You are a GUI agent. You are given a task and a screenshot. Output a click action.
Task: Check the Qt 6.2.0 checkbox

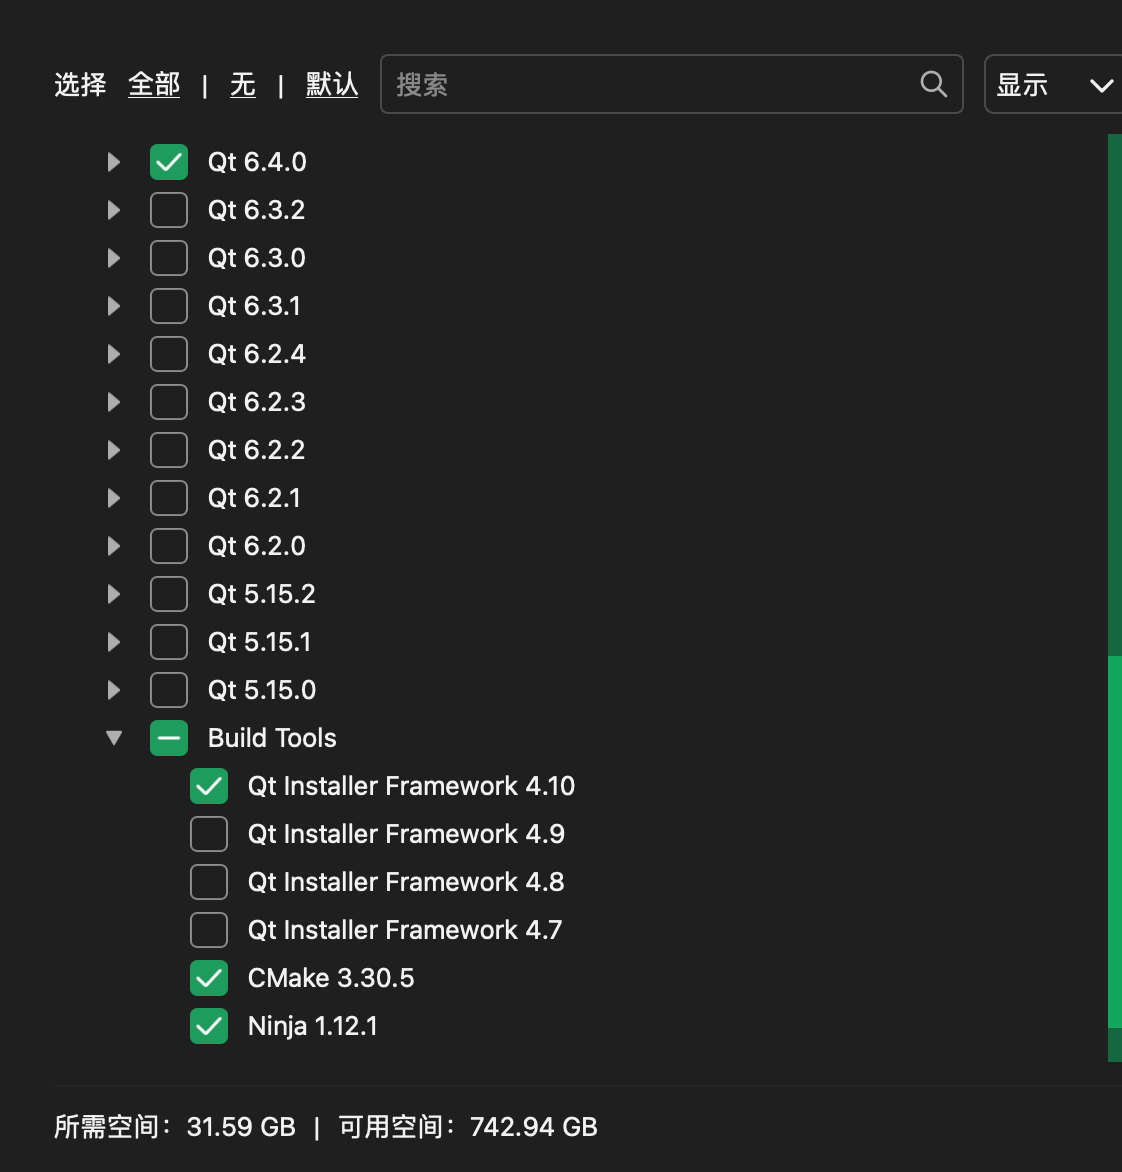[169, 546]
